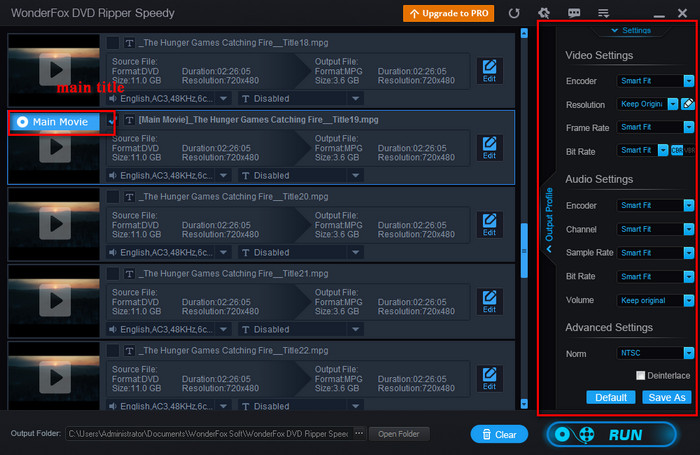
Task: Check the Title18 checkbox
Action: click(x=113, y=43)
